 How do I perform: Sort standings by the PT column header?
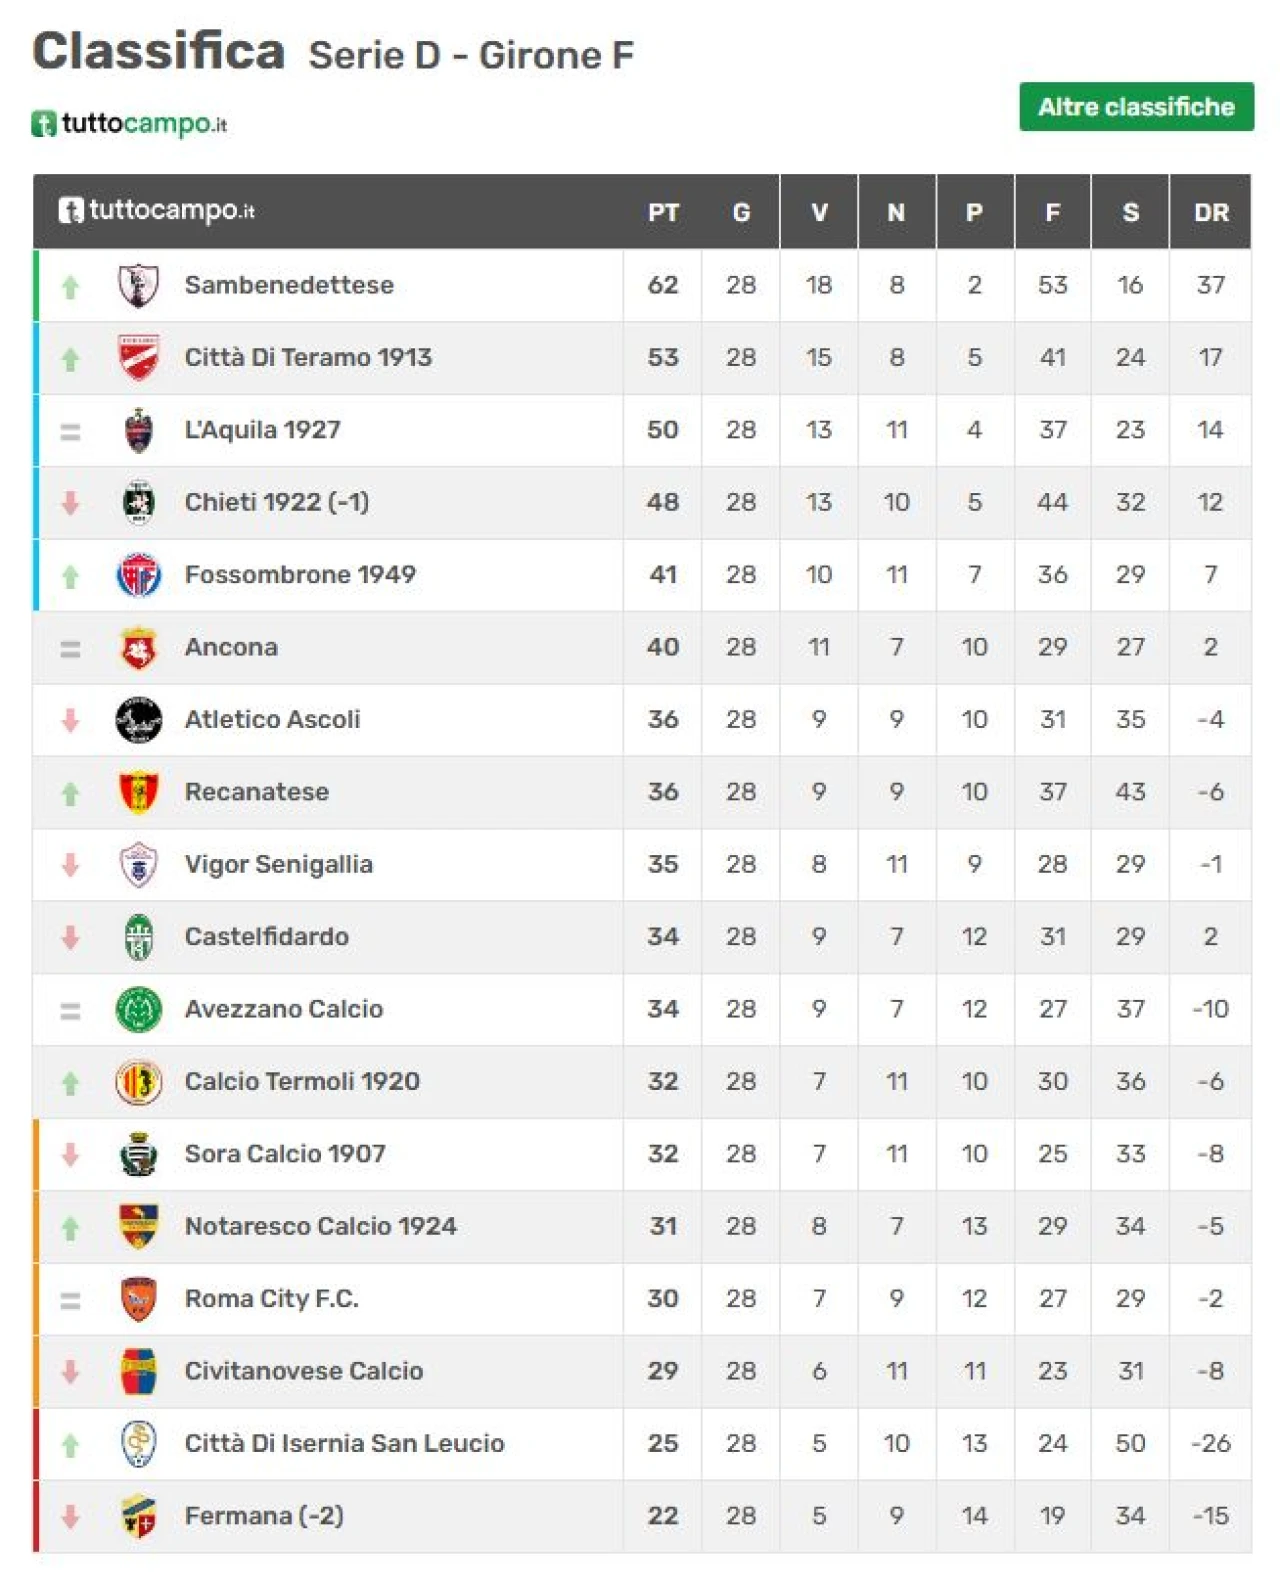pos(663,212)
